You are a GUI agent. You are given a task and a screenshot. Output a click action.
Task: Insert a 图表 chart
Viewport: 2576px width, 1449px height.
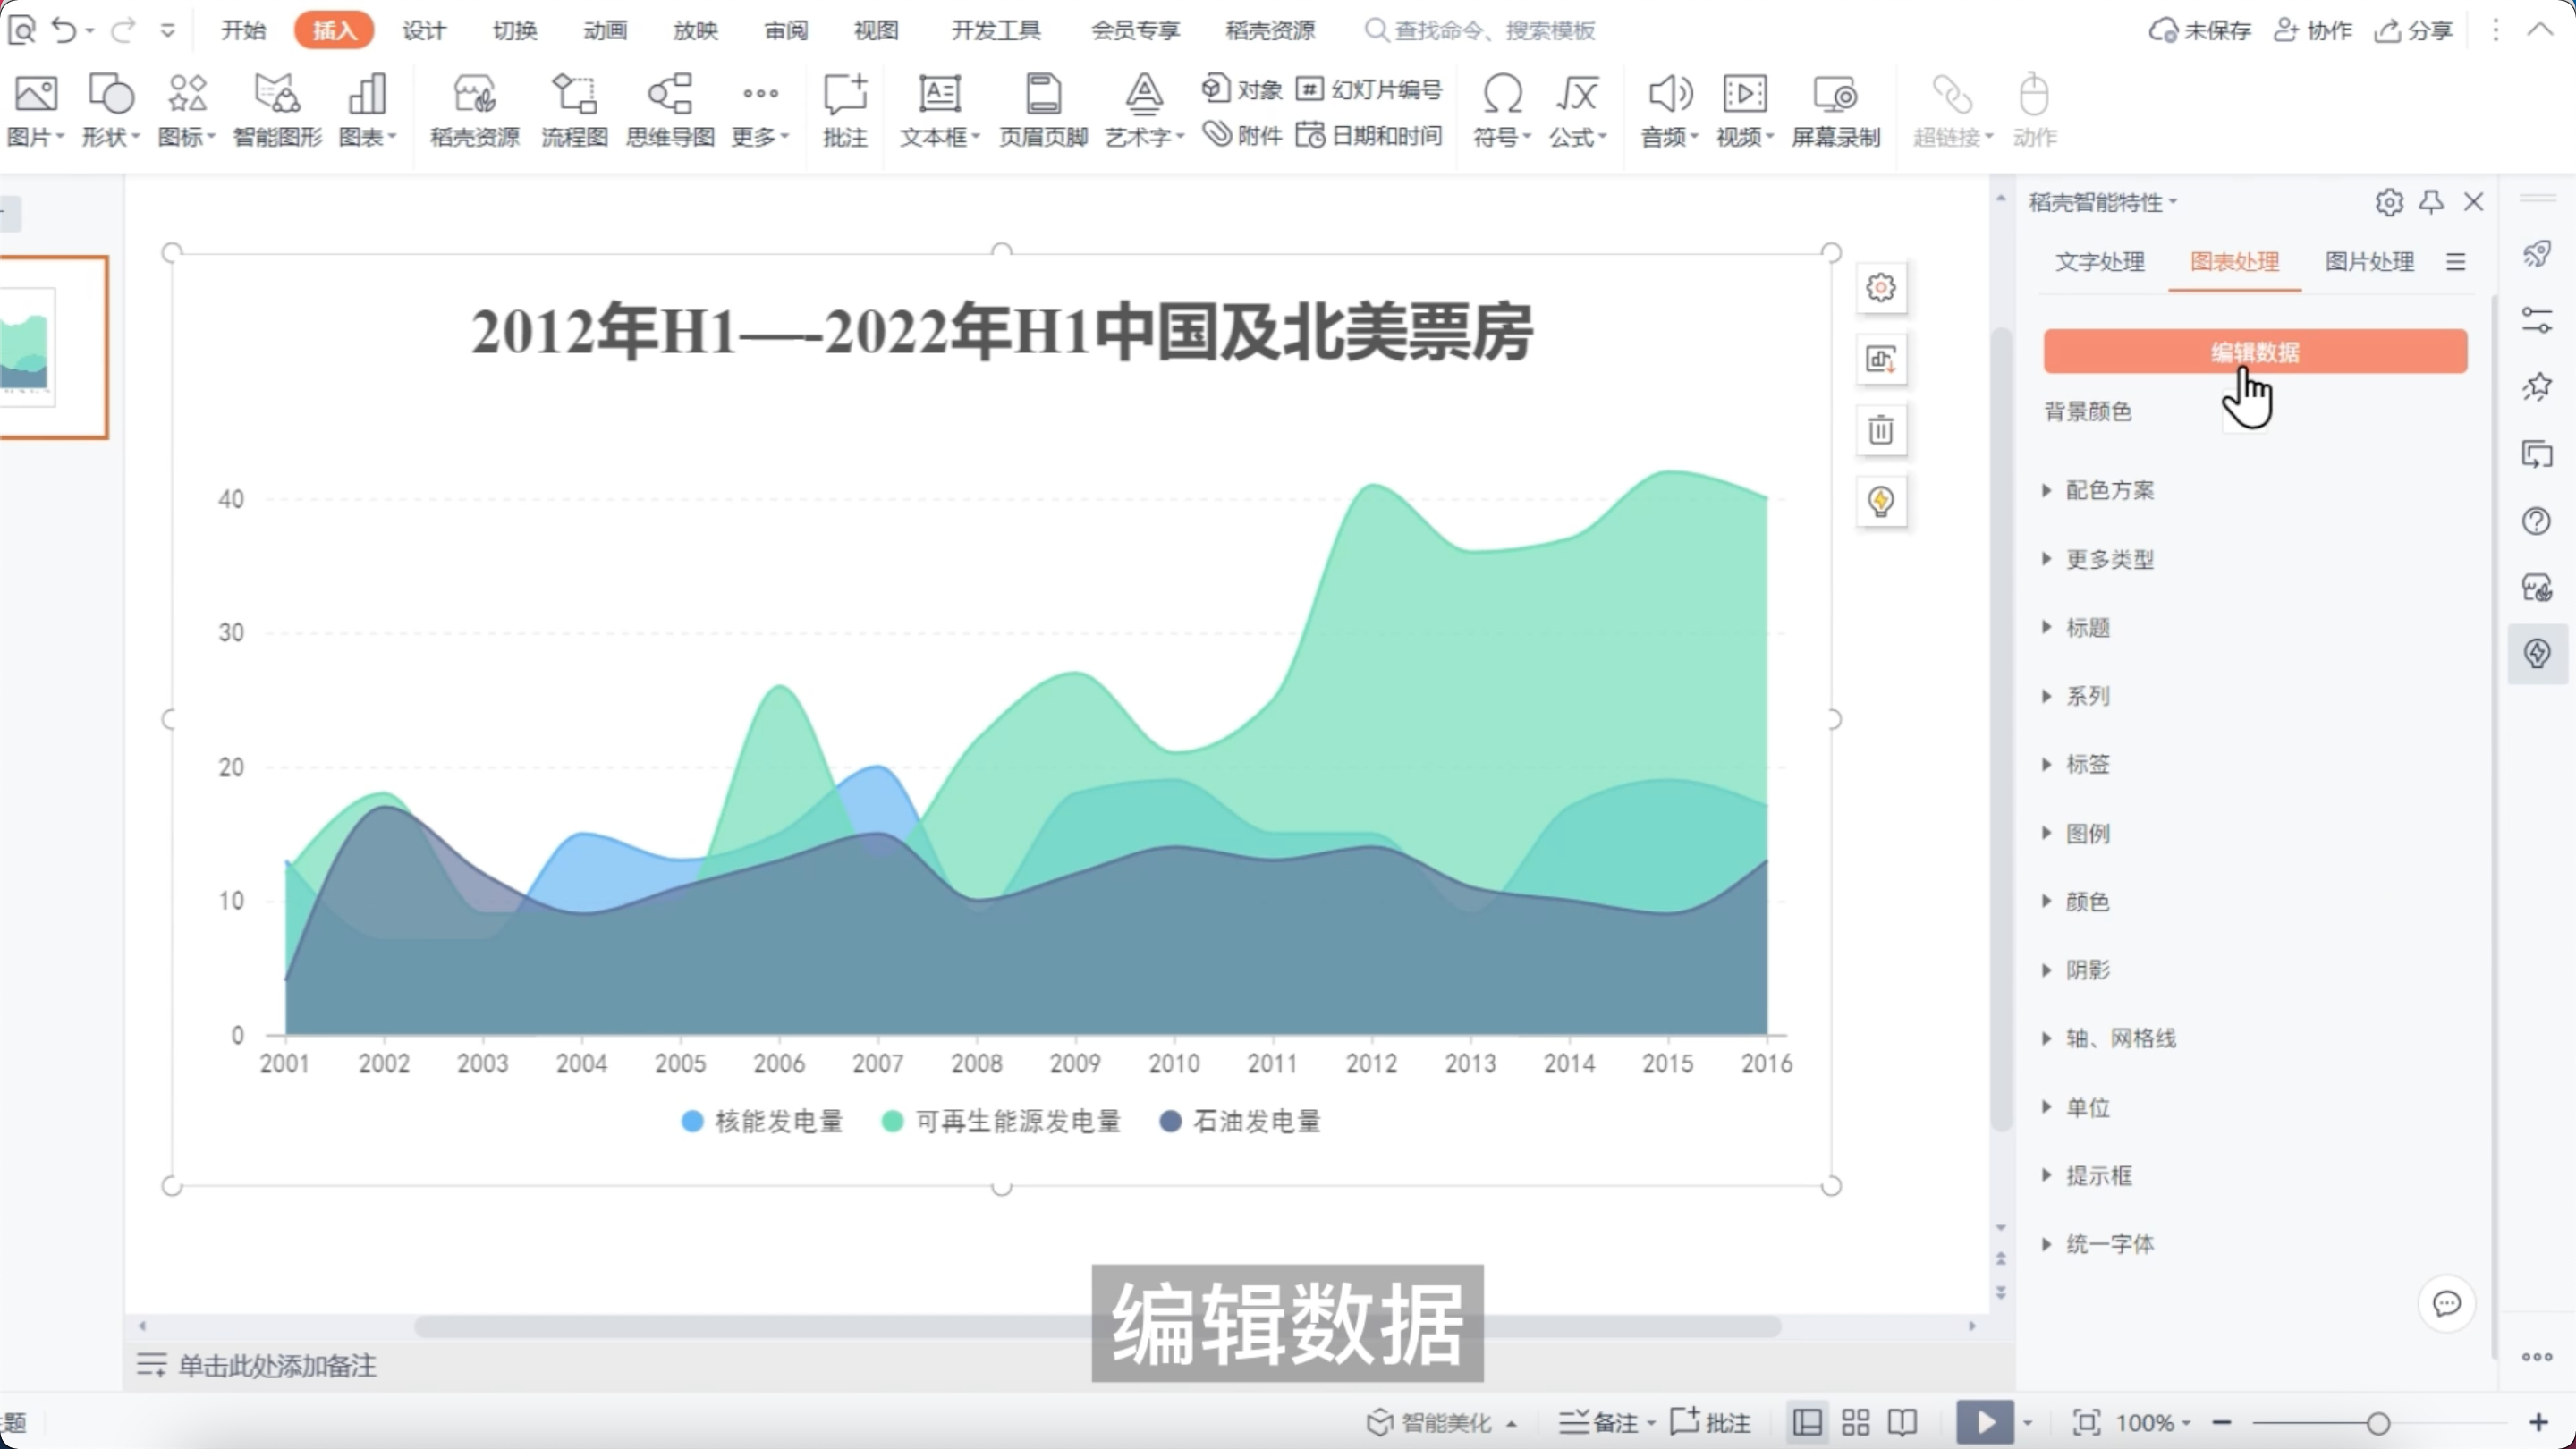click(367, 110)
